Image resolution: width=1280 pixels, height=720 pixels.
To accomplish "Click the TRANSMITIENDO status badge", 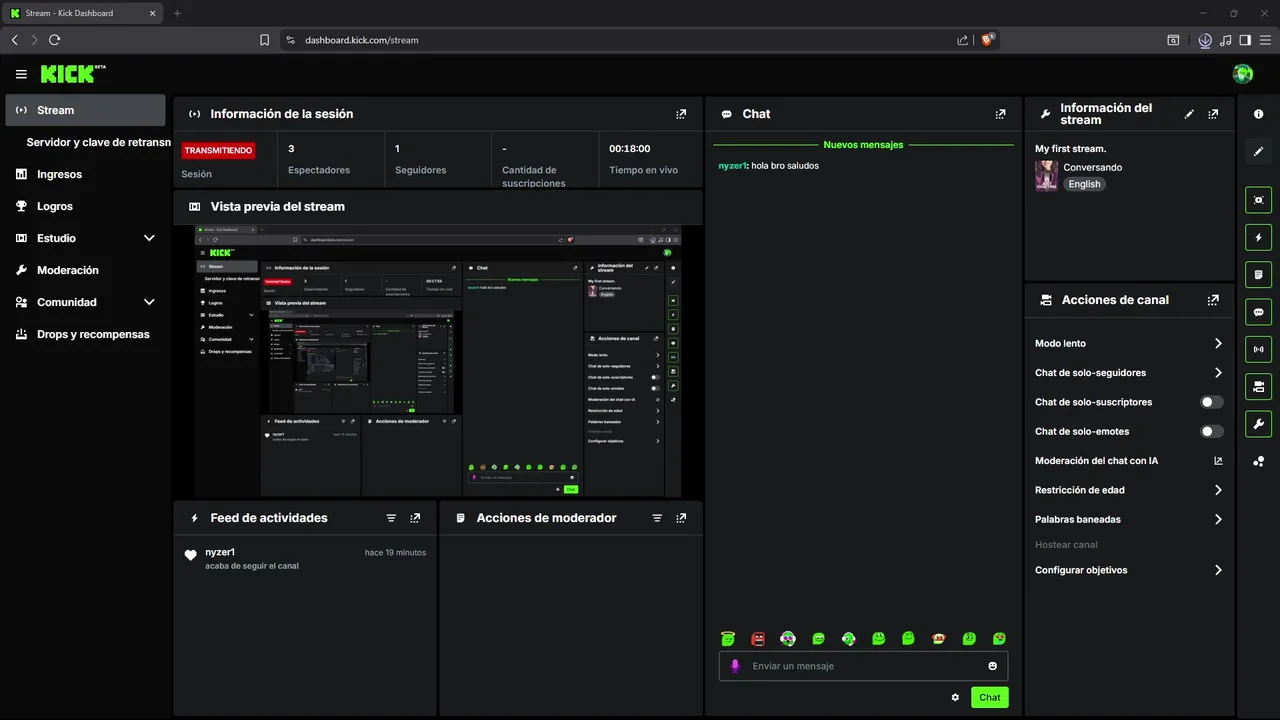I will [x=218, y=150].
